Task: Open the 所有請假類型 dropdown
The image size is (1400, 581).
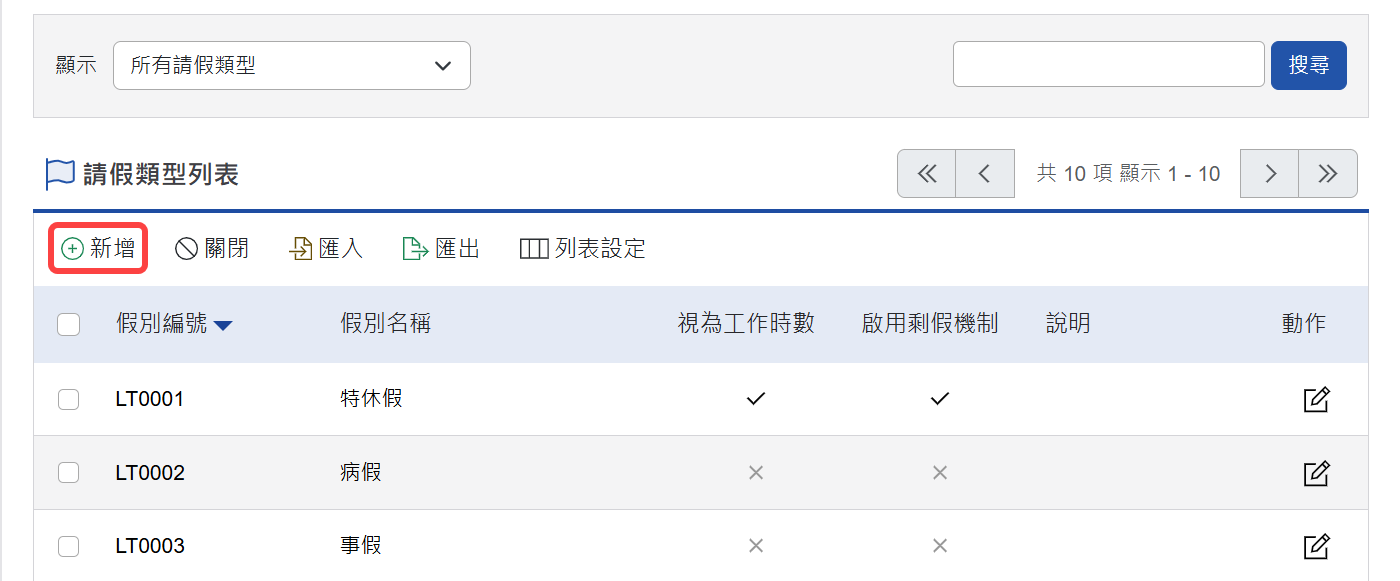Action: (291, 64)
